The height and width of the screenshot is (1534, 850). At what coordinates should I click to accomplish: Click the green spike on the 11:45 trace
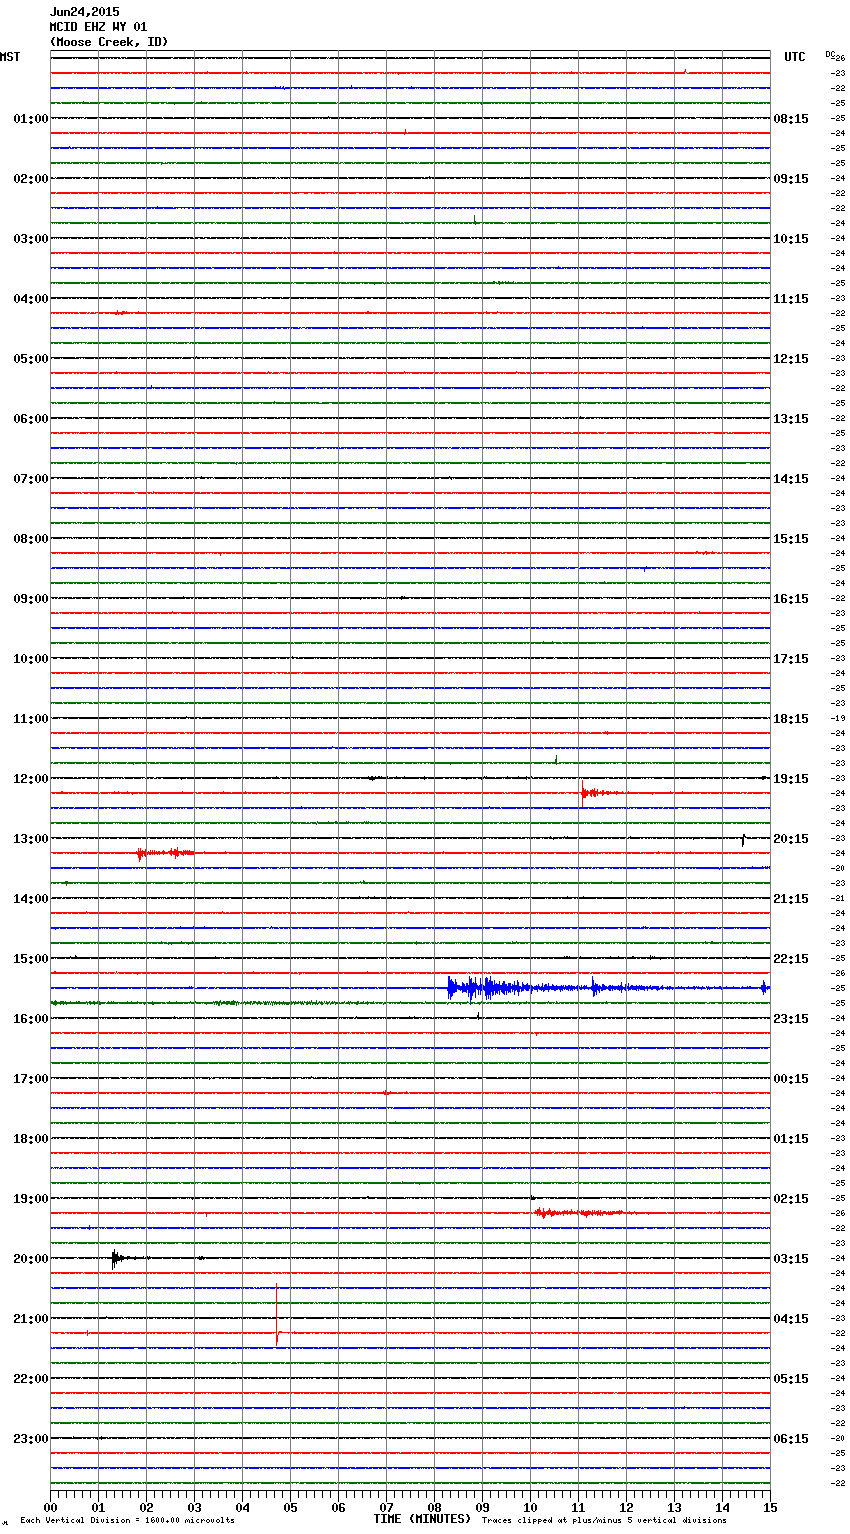[x=556, y=760]
